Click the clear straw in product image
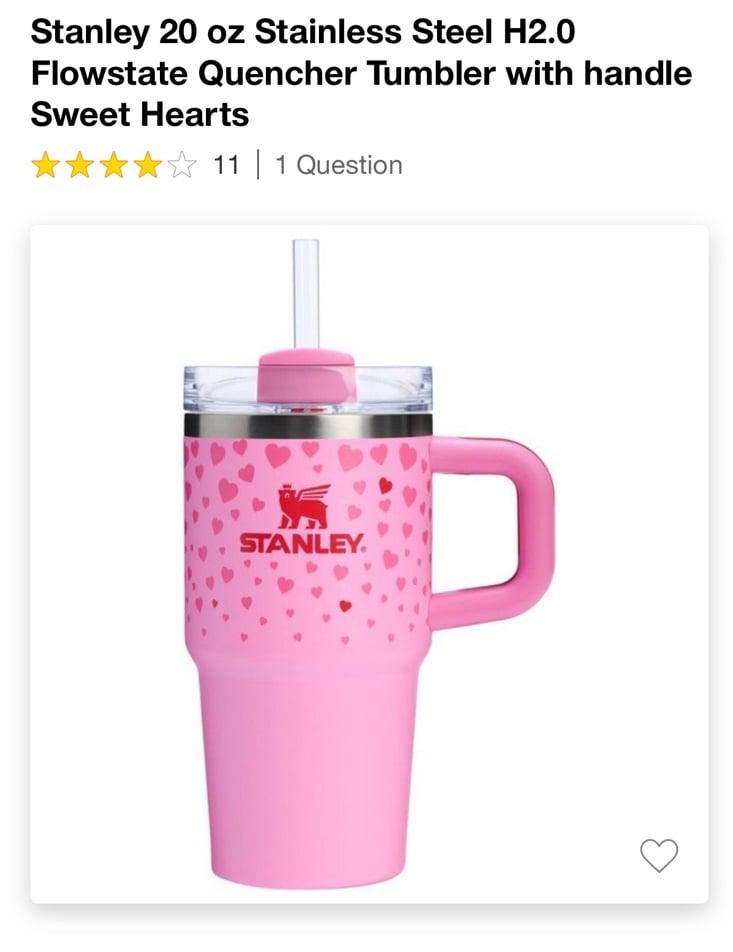 click(305, 294)
